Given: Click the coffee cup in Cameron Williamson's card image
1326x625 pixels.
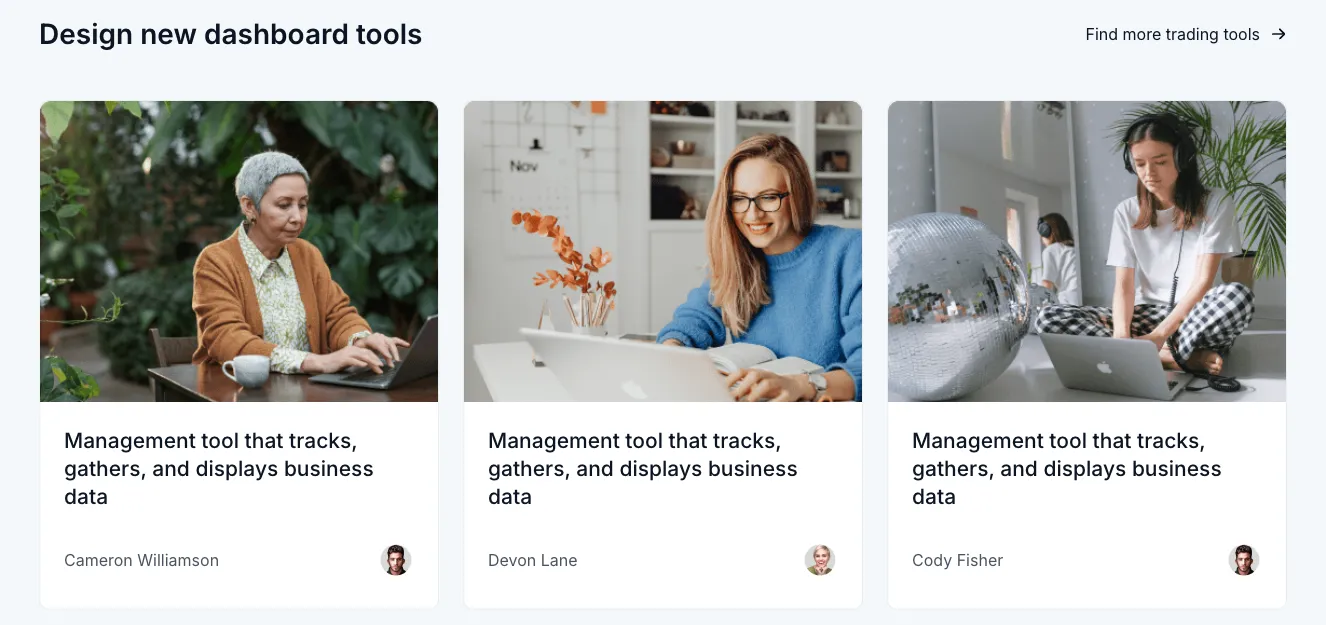Looking at the screenshot, I should point(247,370).
